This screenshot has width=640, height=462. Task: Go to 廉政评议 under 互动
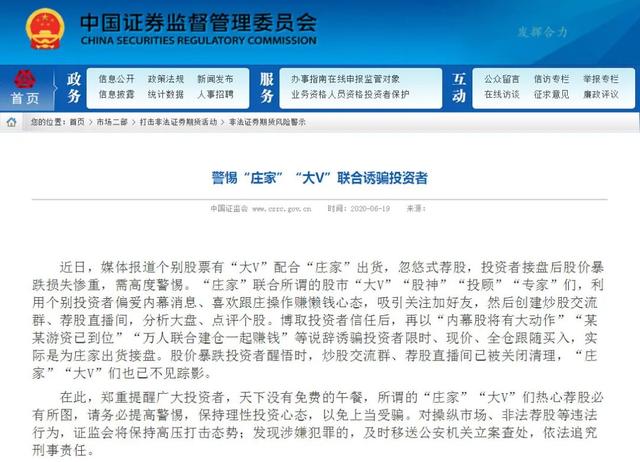(x=601, y=94)
